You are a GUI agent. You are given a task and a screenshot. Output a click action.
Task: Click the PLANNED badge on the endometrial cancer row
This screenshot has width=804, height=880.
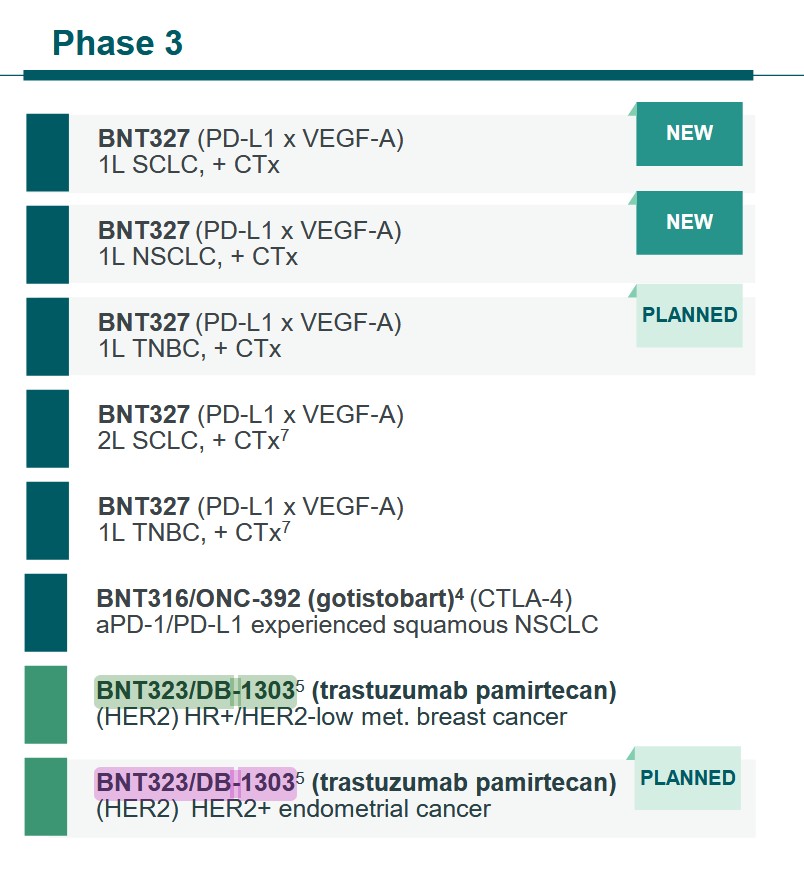click(x=687, y=778)
